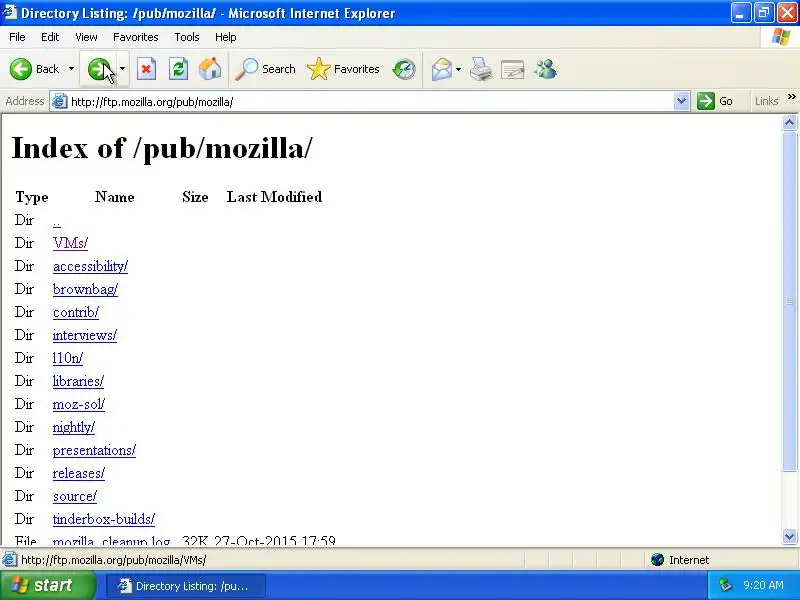Image resolution: width=800 pixels, height=600 pixels.
Task: Open the moz-sol/ directory link
Action: pyautogui.click(x=79, y=404)
